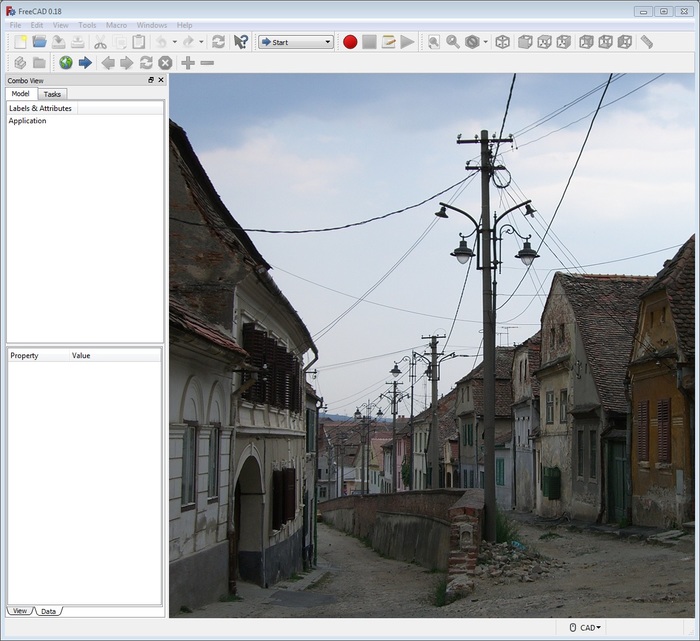The width and height of the screenshot is (700, 641).
Task: Click the Measure distance ruler icon
Action: point(647,42)
